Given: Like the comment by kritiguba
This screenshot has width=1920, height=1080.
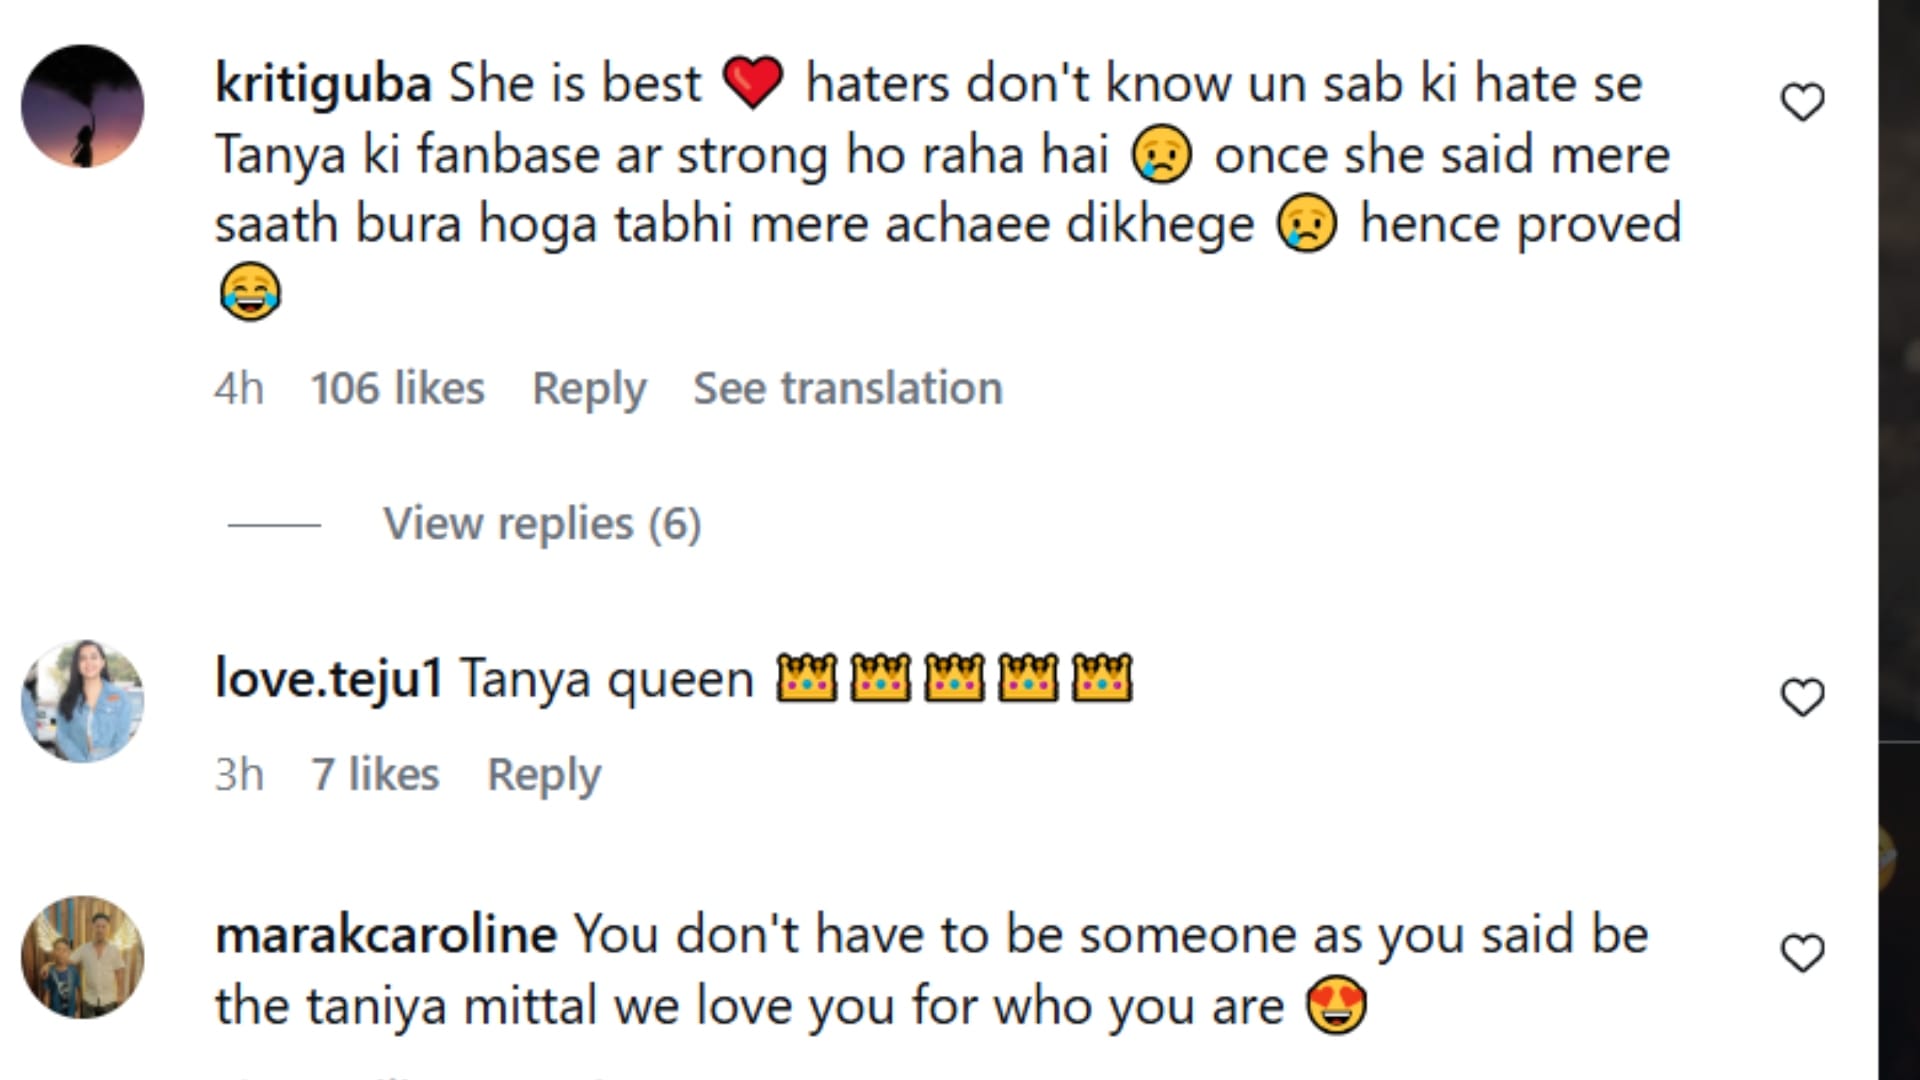Looking at the screenshot, I should [1802, 102].
